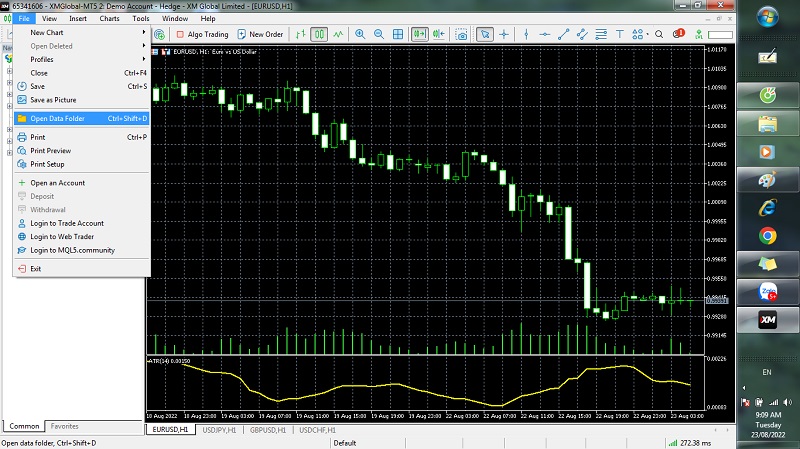
Task: Open the Charts menu in menu bar
Action: tap(109, 18)
